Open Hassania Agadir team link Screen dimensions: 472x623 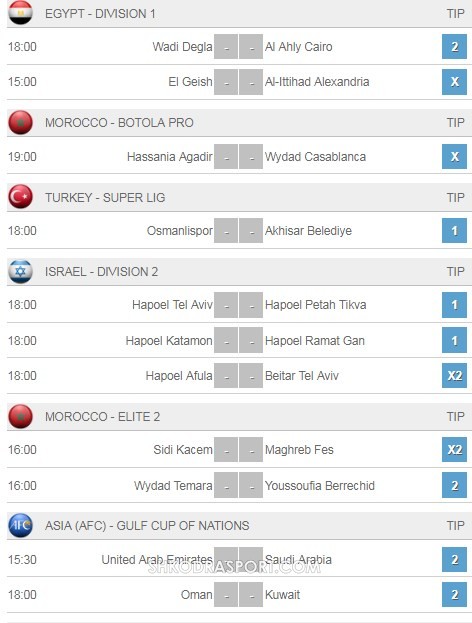[170, 157]
